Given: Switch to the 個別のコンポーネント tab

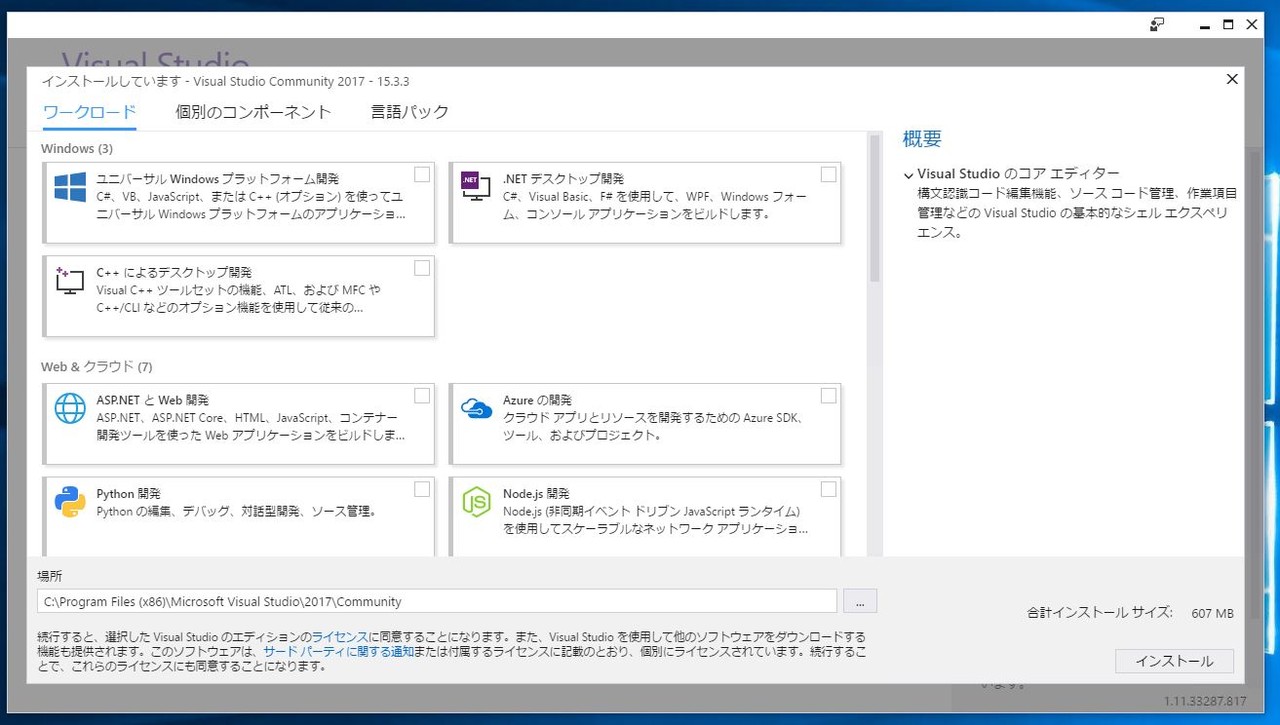Looking at the screenshot, I should (253, 112).
